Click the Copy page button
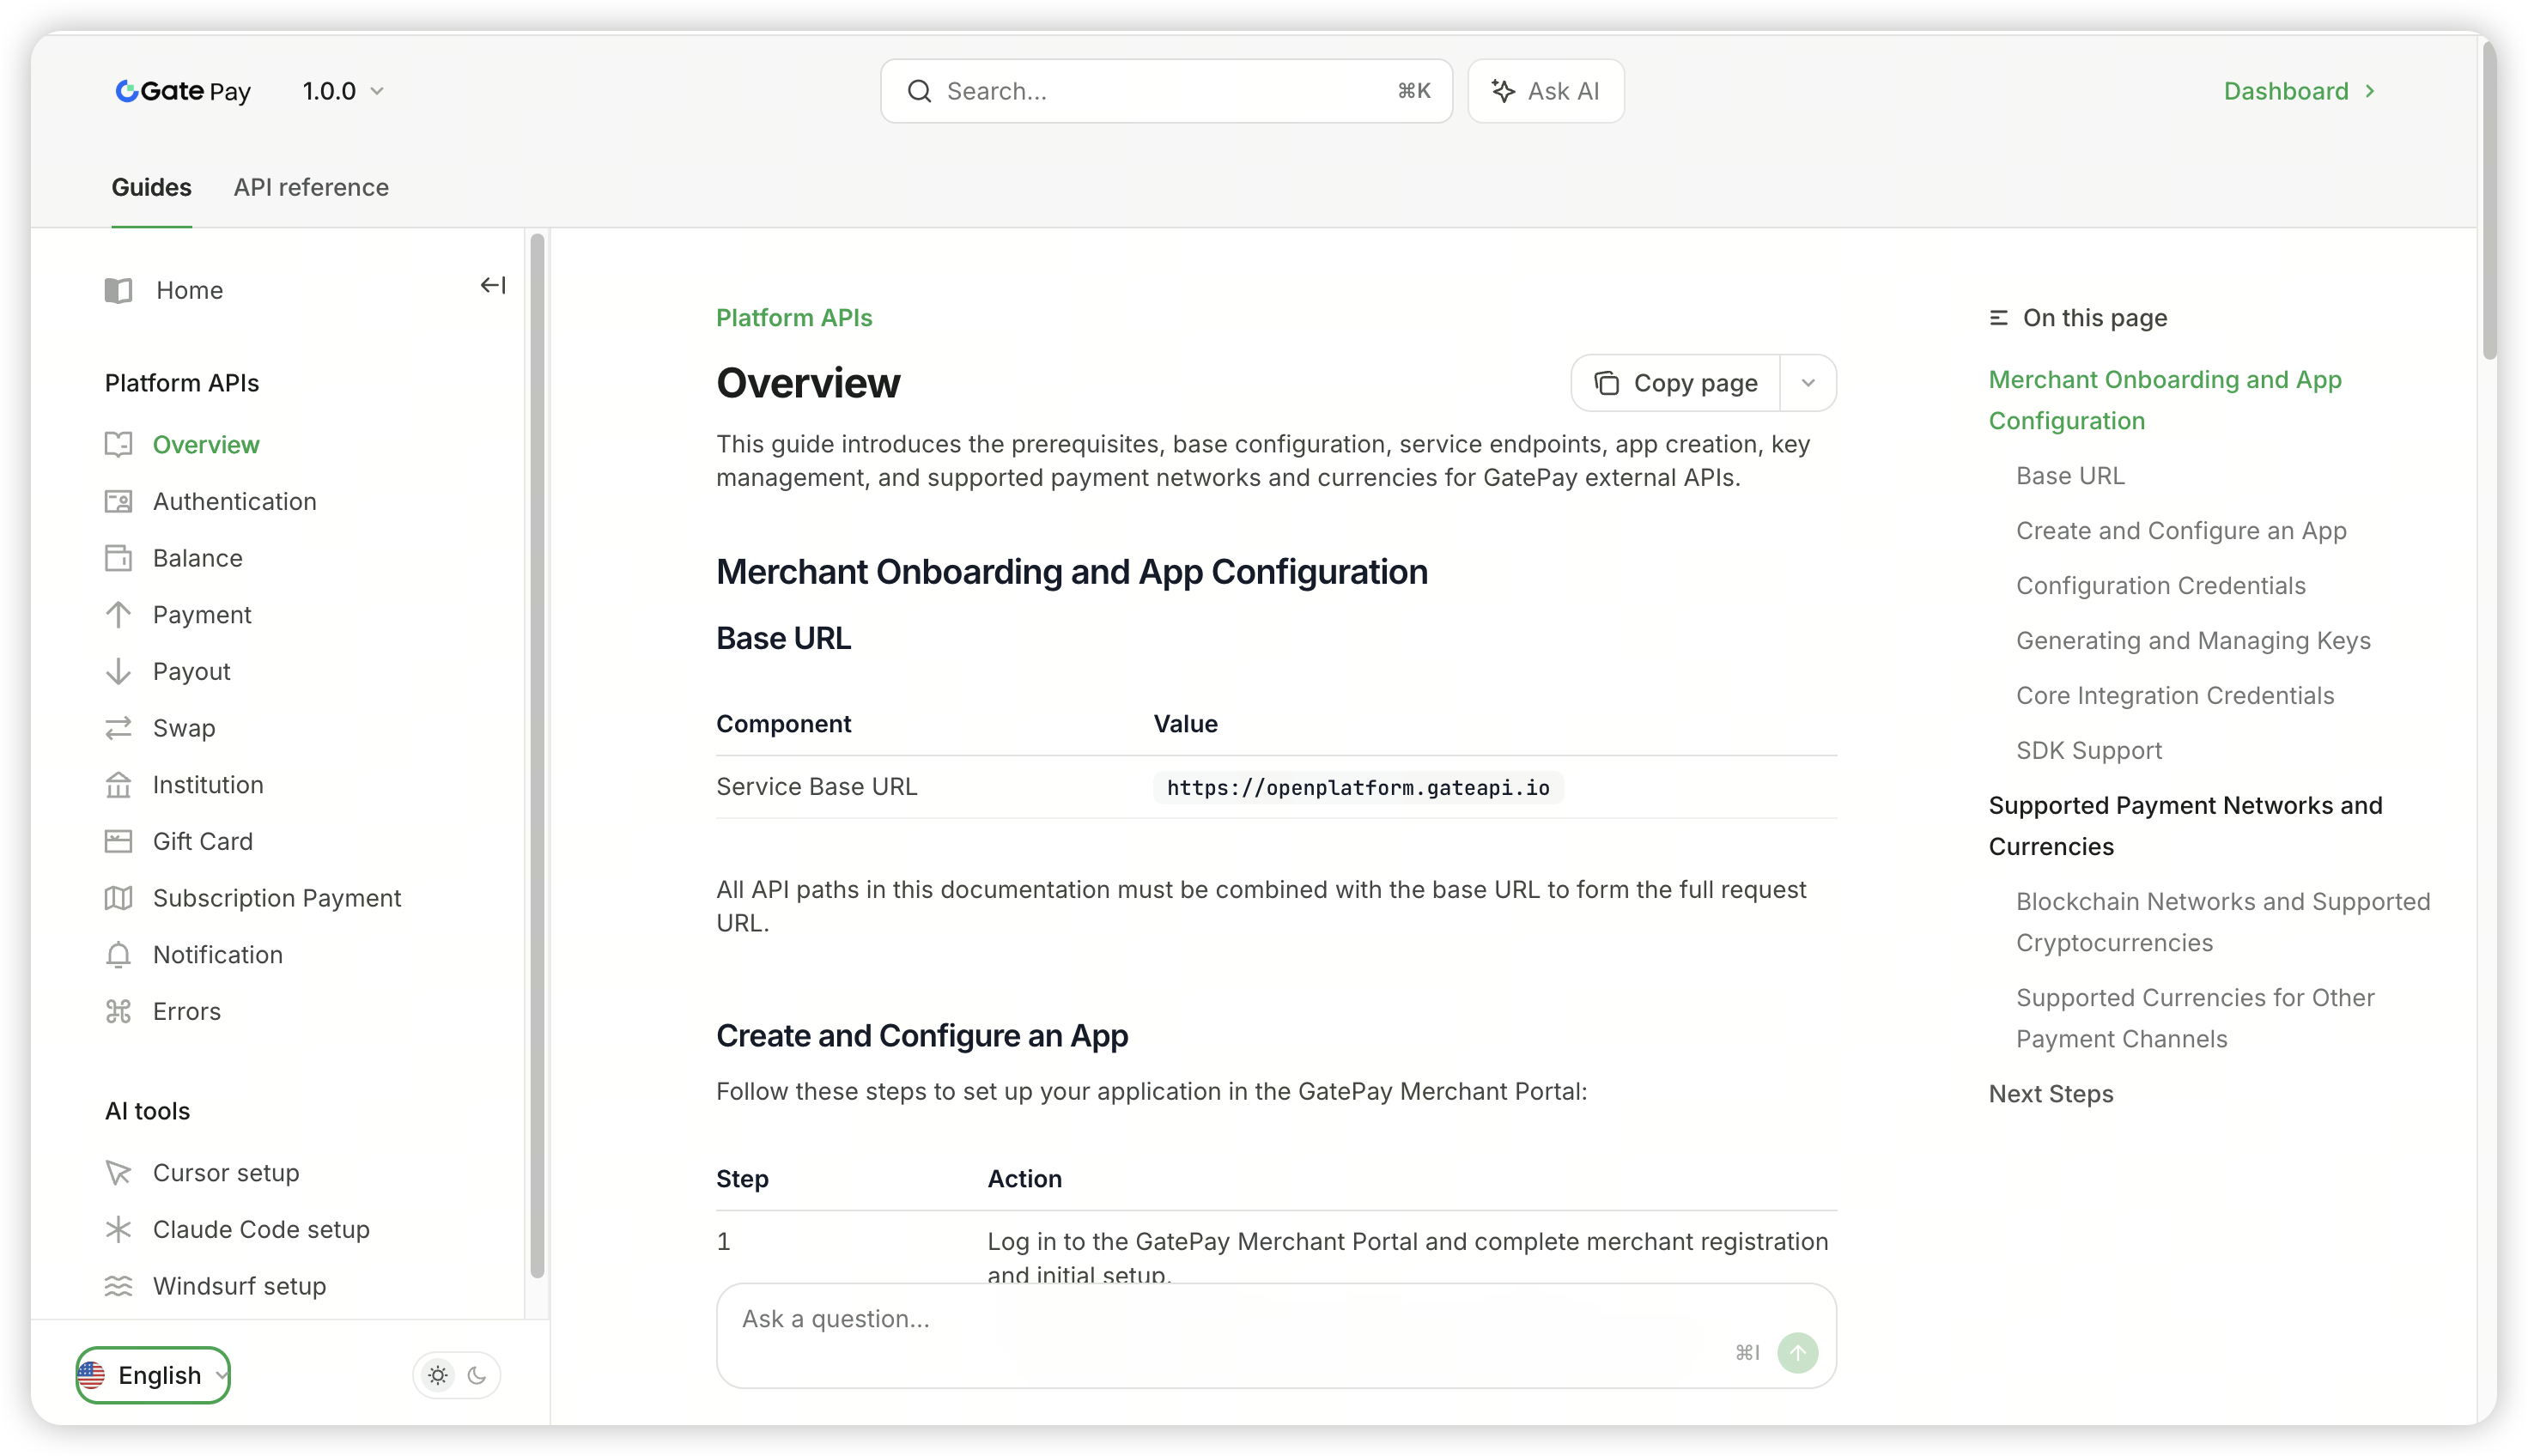 pos(1676,383)
